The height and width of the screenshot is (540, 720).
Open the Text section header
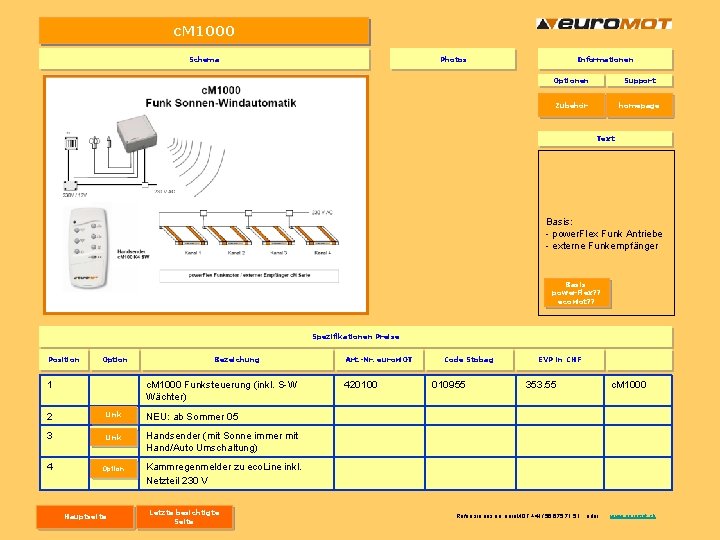point(605,138)
